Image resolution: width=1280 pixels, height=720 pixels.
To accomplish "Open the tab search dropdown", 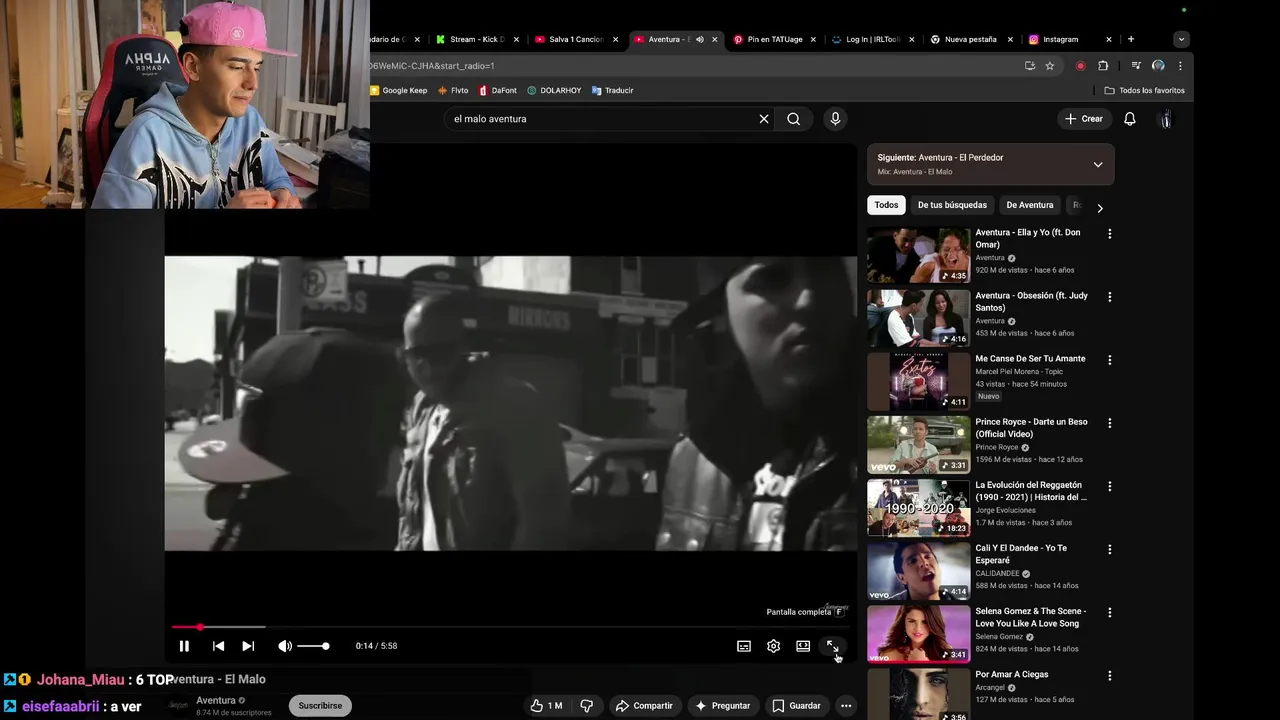I will 1181,39.
